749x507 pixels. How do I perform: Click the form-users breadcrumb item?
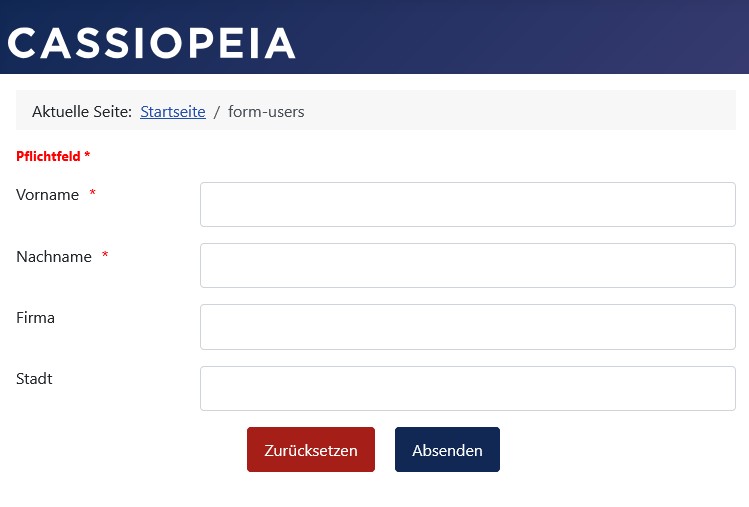266,112
